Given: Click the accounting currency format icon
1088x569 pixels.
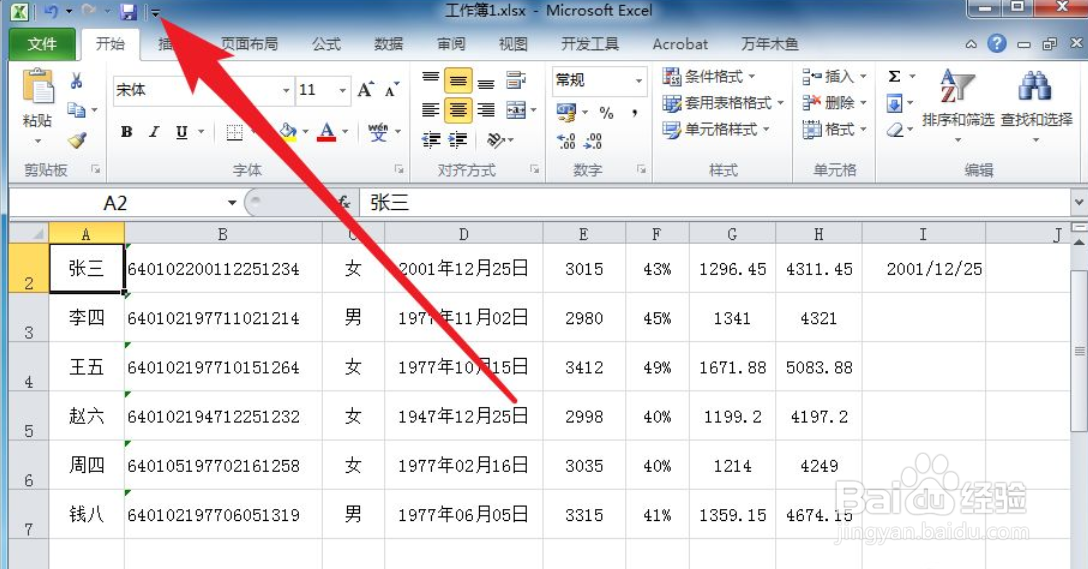Looking at the screenshot, I should click(566, 111).
